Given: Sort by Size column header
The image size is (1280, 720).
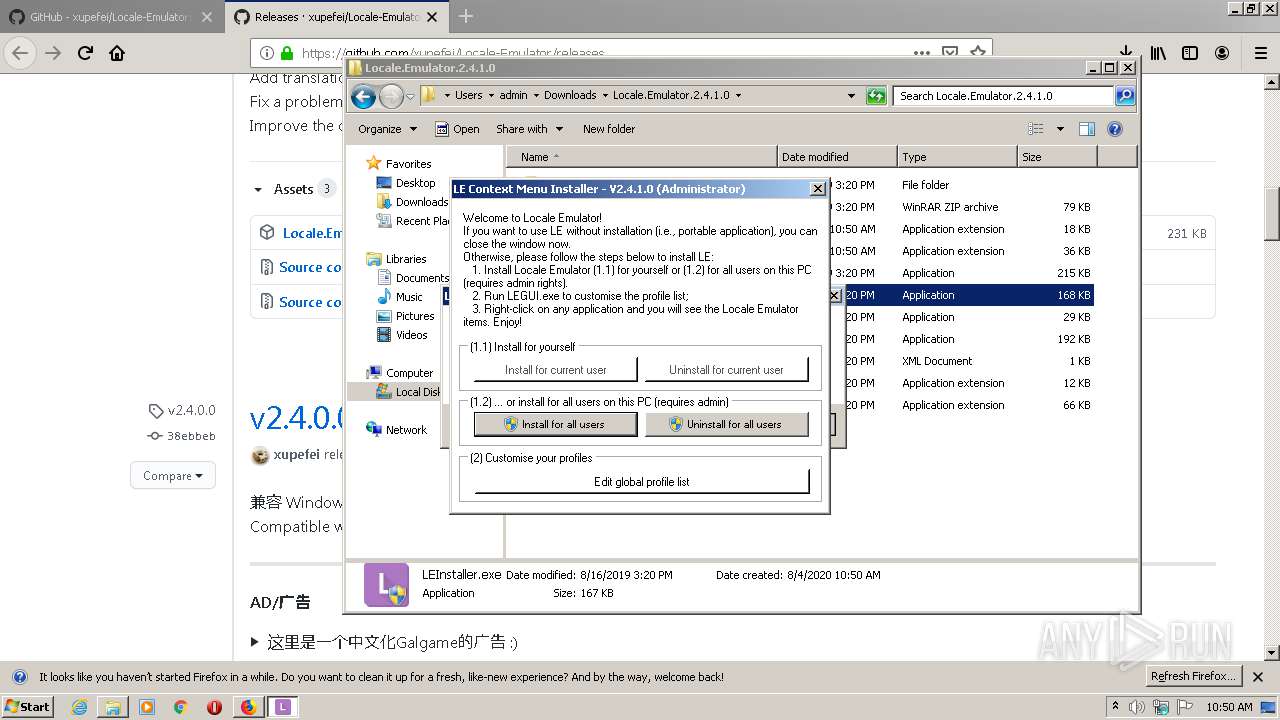Looking at the screenshot, I should click(x=1057, y=157).
